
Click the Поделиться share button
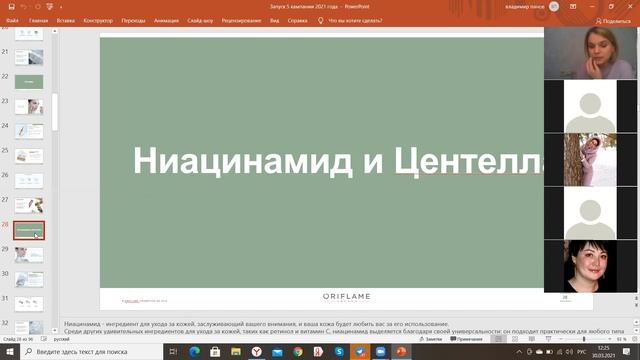pyautogui.click(x=613, y=21)
